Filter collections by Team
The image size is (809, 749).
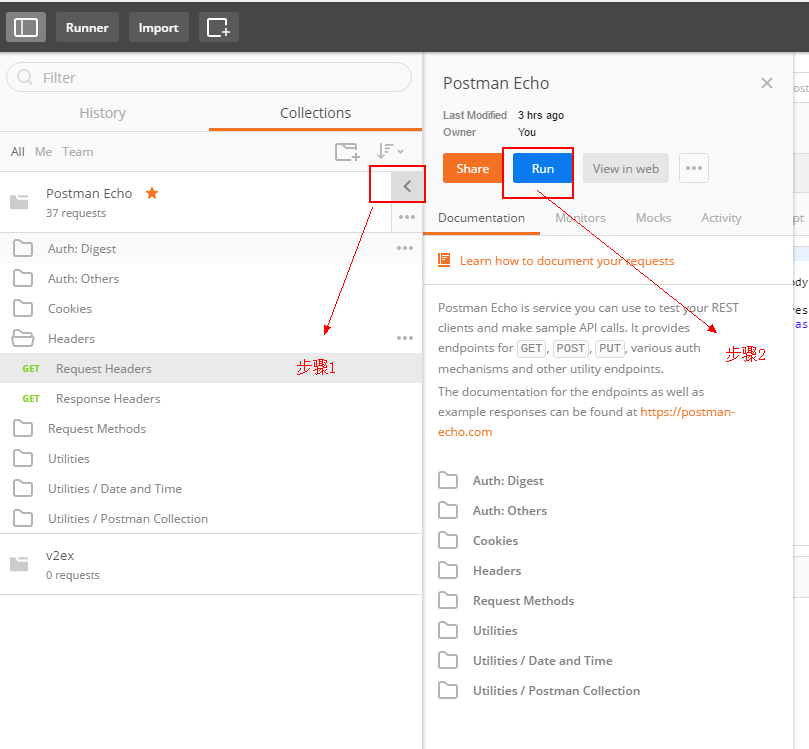(78, 152)
